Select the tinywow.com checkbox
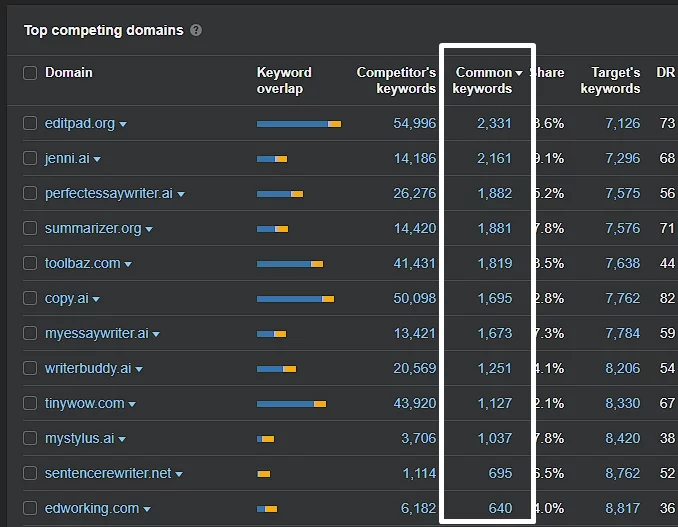This screenshot has height=527, width=678. pos(30,403)
